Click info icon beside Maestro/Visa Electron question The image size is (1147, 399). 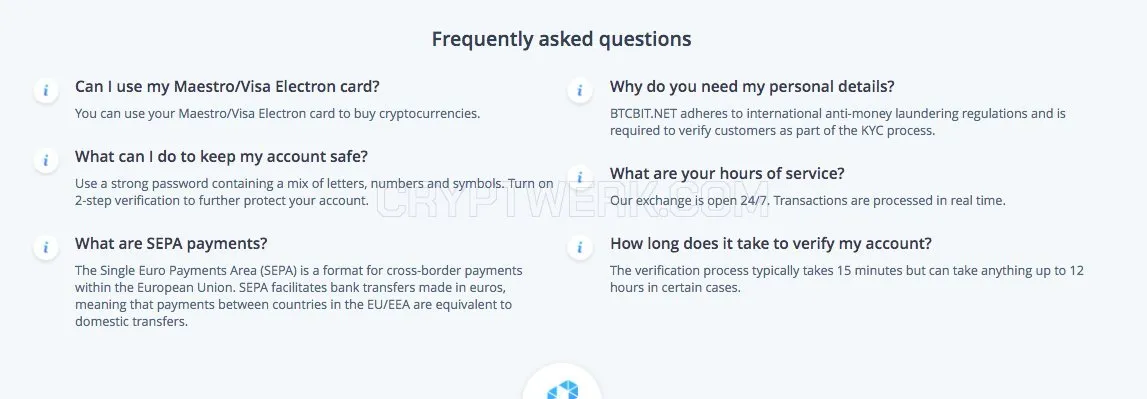(45, 90)
